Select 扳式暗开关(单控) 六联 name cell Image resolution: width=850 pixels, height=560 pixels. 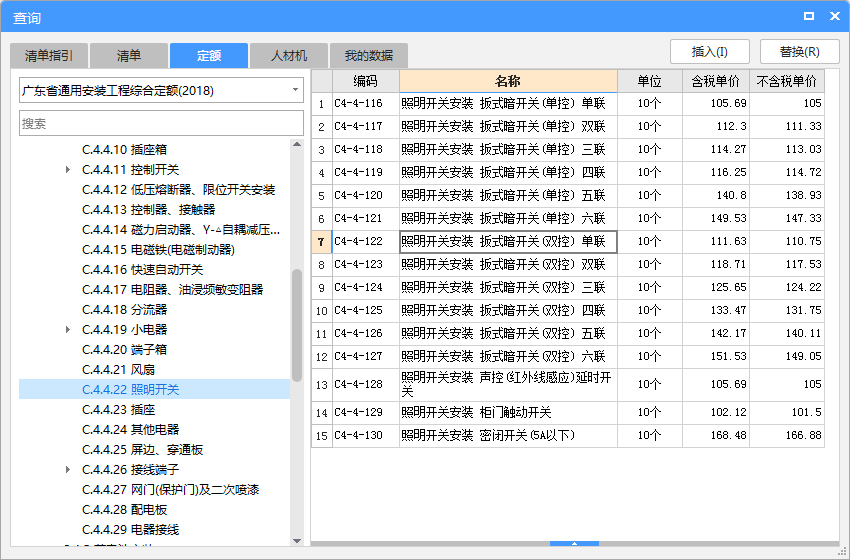coord(508,218)
